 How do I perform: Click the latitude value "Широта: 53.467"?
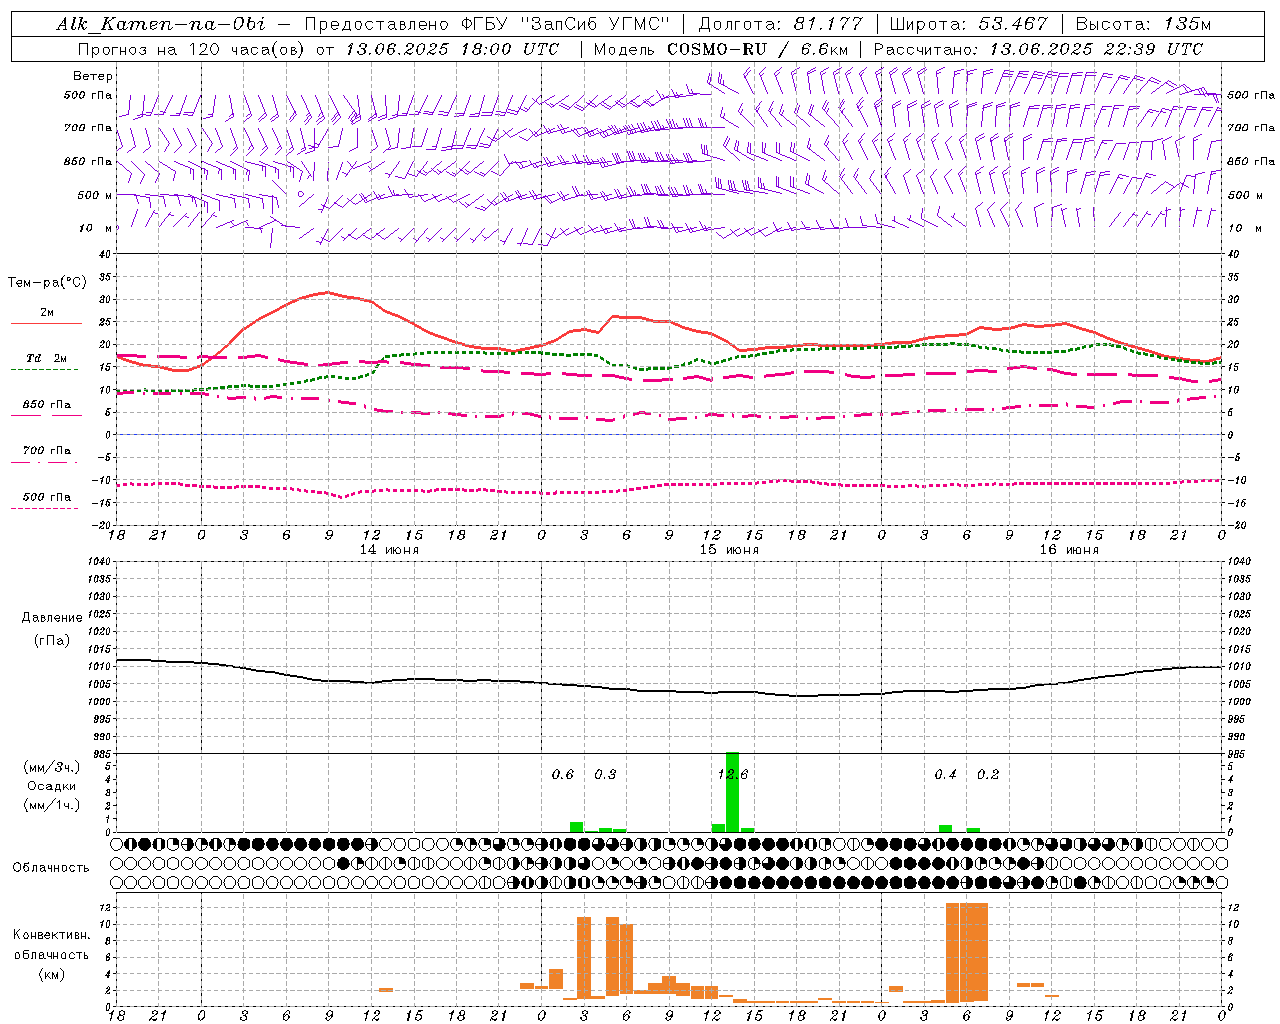point(969,24)
